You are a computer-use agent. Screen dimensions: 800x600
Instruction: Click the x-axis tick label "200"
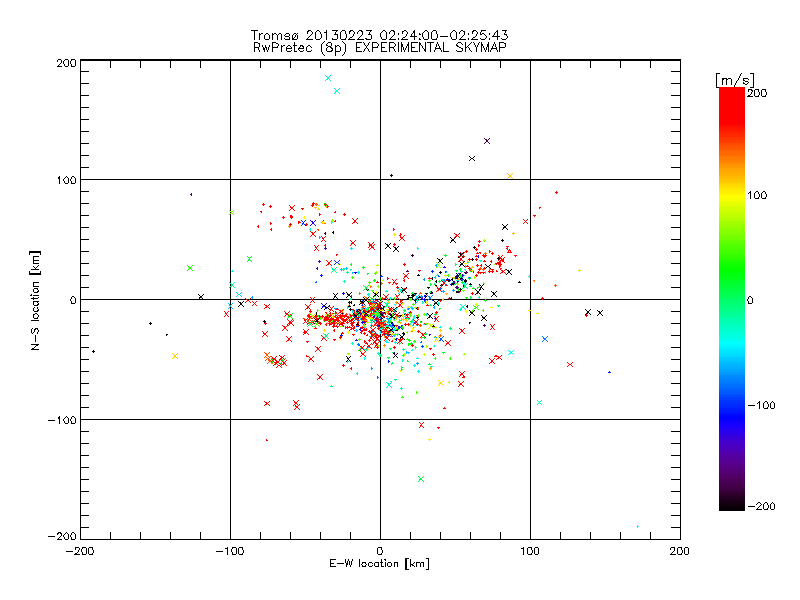[x=680, y=551]
